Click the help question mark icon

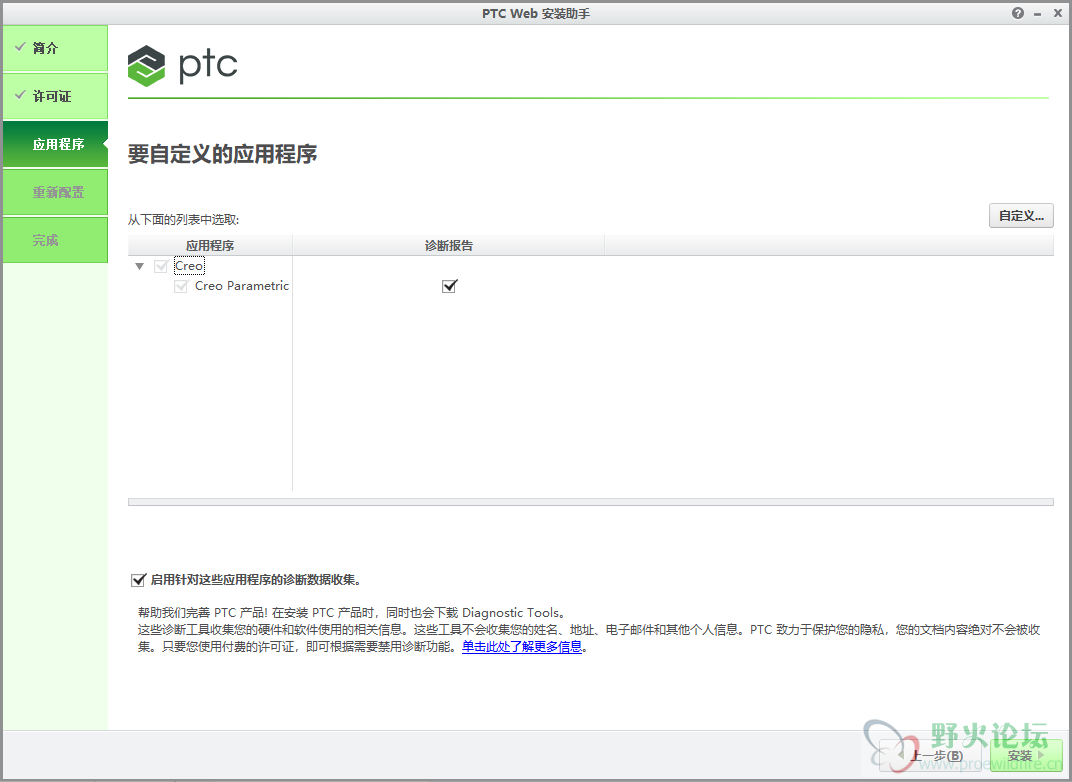[1018, 13]
